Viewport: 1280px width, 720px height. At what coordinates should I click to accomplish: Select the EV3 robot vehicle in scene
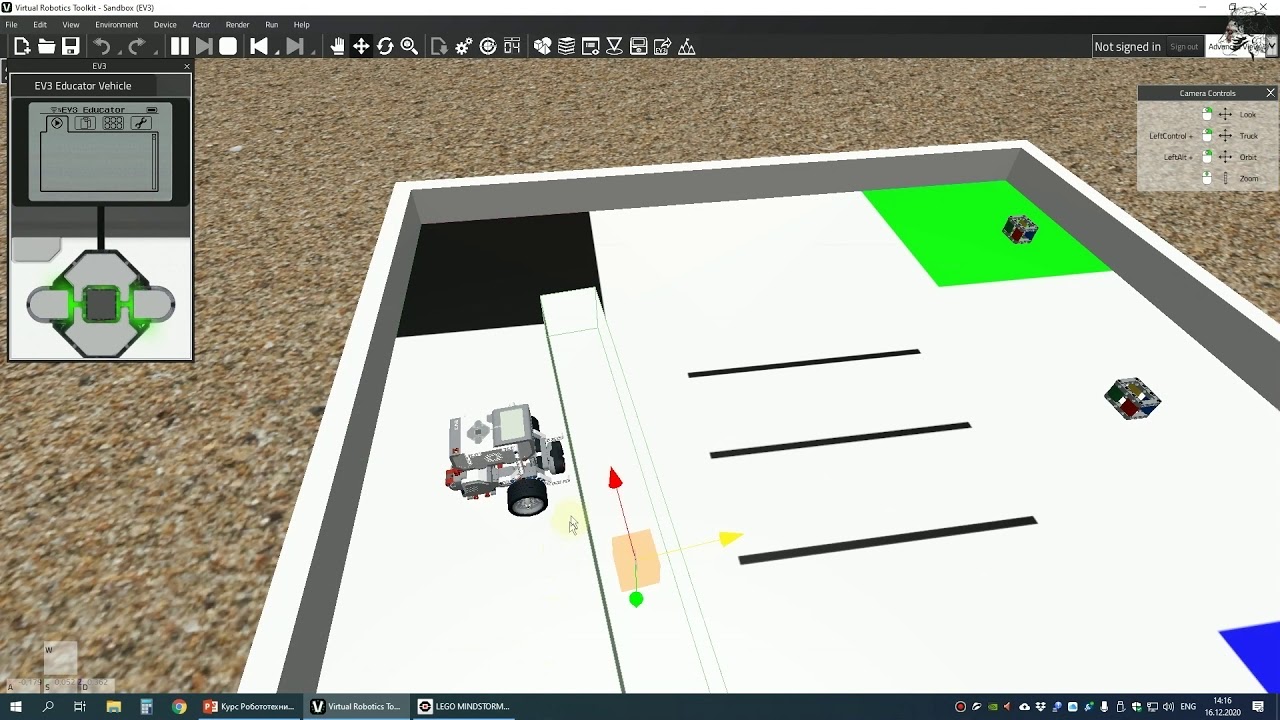(x=508, y=458)
